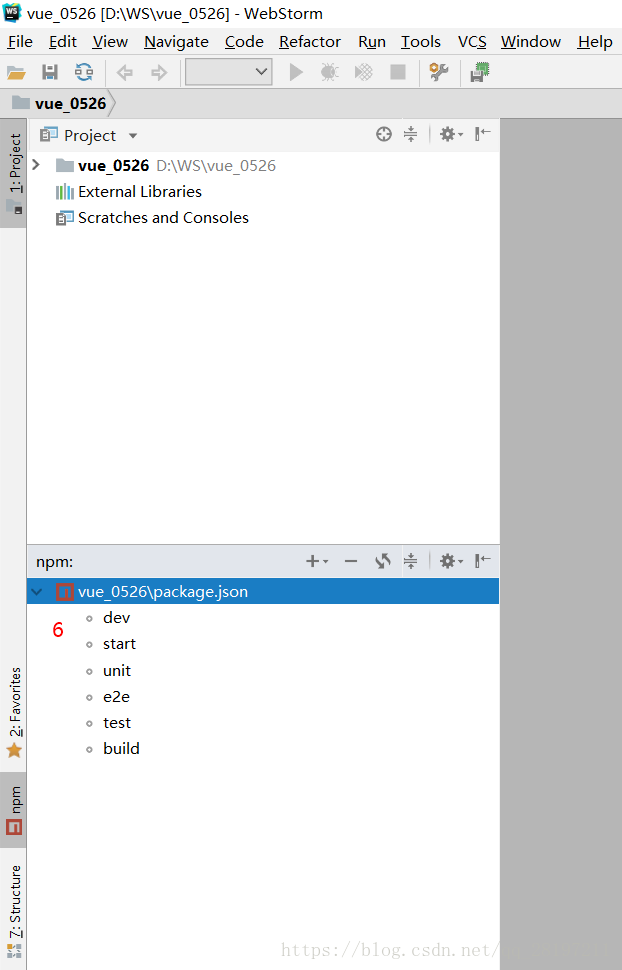Toggle the 7: Structure side tab
Image resolution: width=622 pixels, height=970 pixels.
pos(14,909)
